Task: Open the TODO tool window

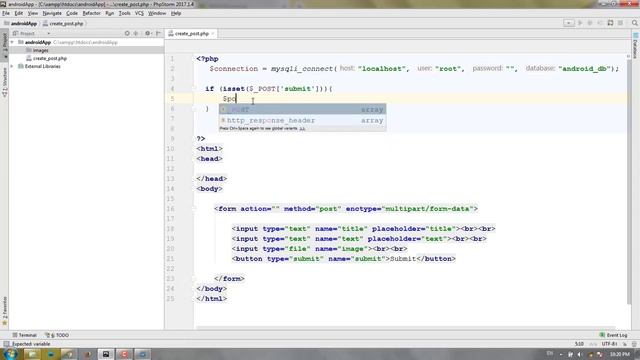Action: (x=57, y=335)
